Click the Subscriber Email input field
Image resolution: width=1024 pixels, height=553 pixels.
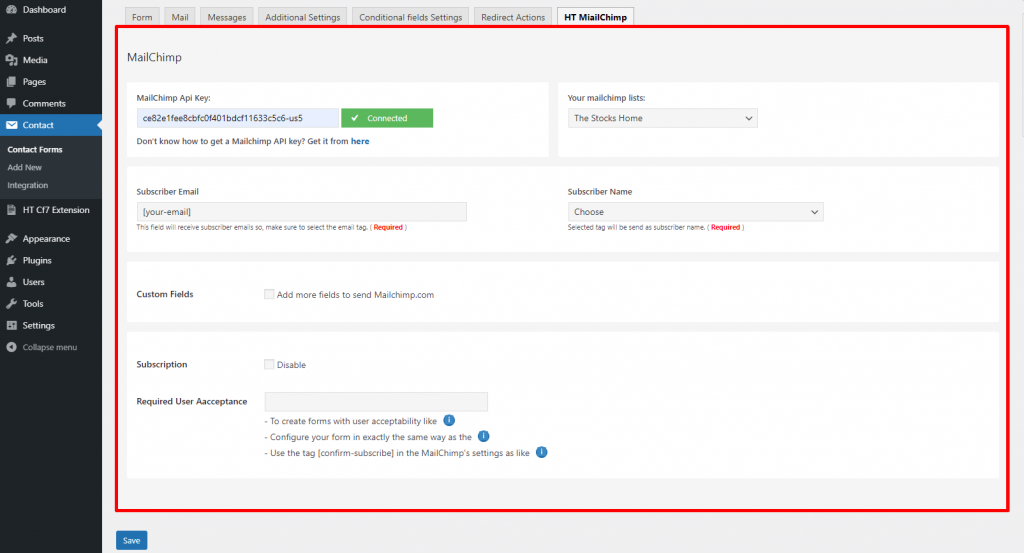(301, 212)
